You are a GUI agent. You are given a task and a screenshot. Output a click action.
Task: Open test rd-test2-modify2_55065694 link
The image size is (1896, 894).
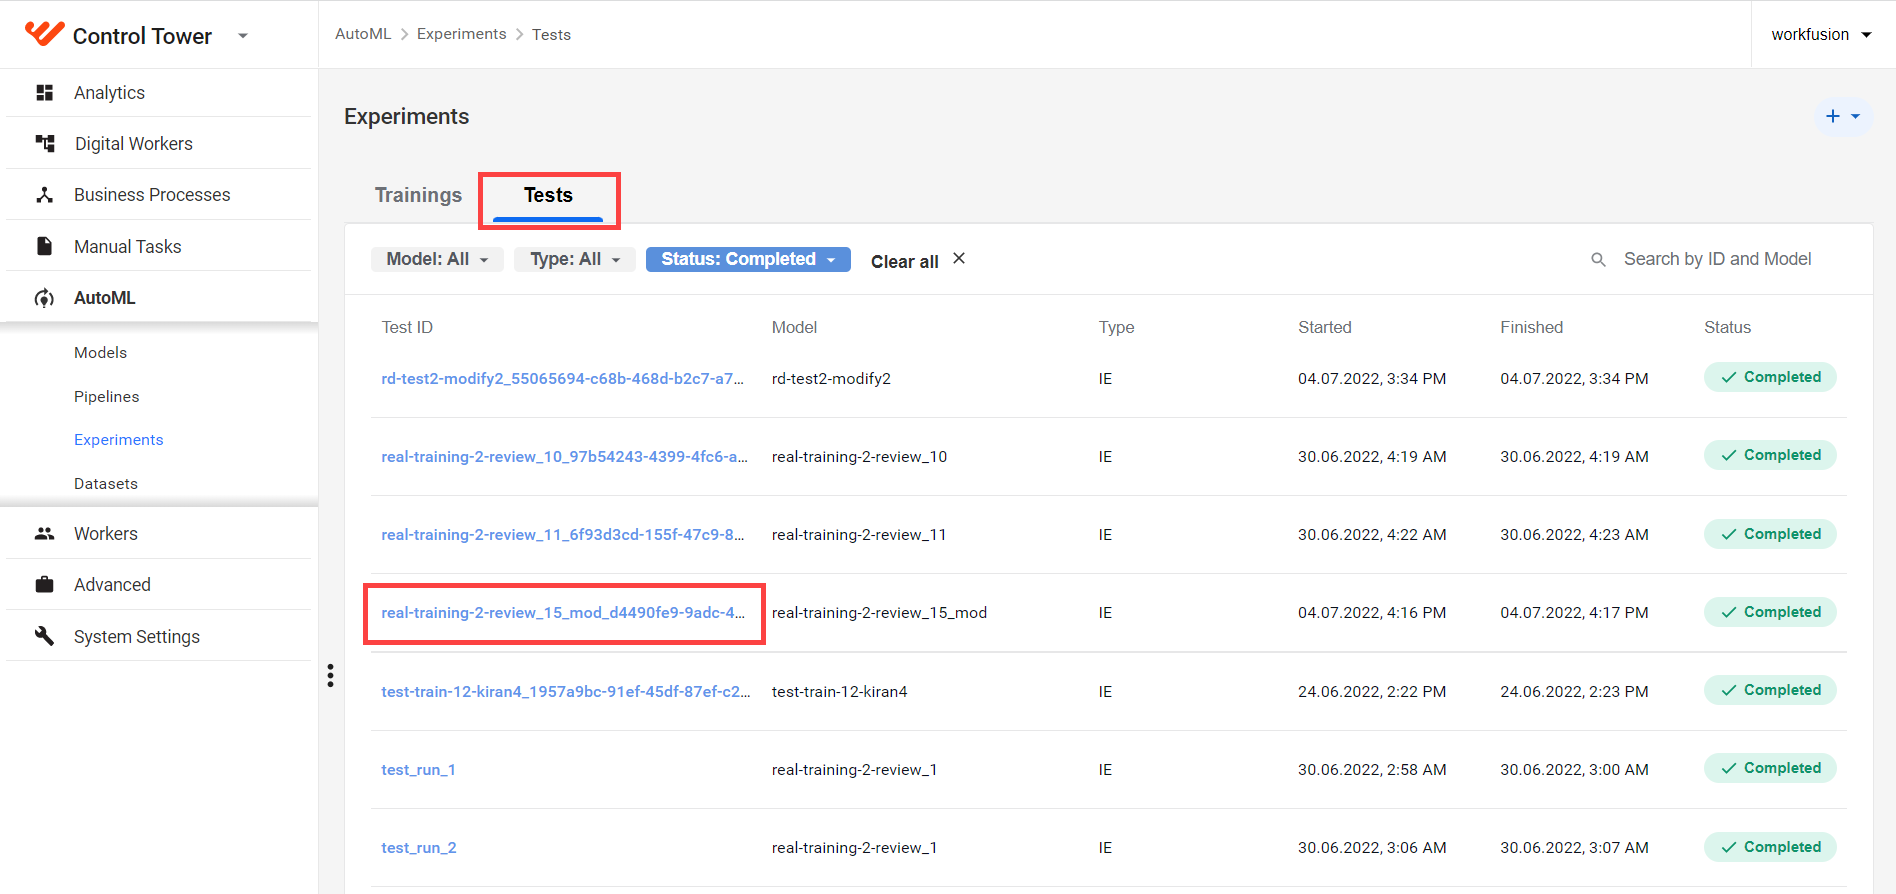(562, 379)
